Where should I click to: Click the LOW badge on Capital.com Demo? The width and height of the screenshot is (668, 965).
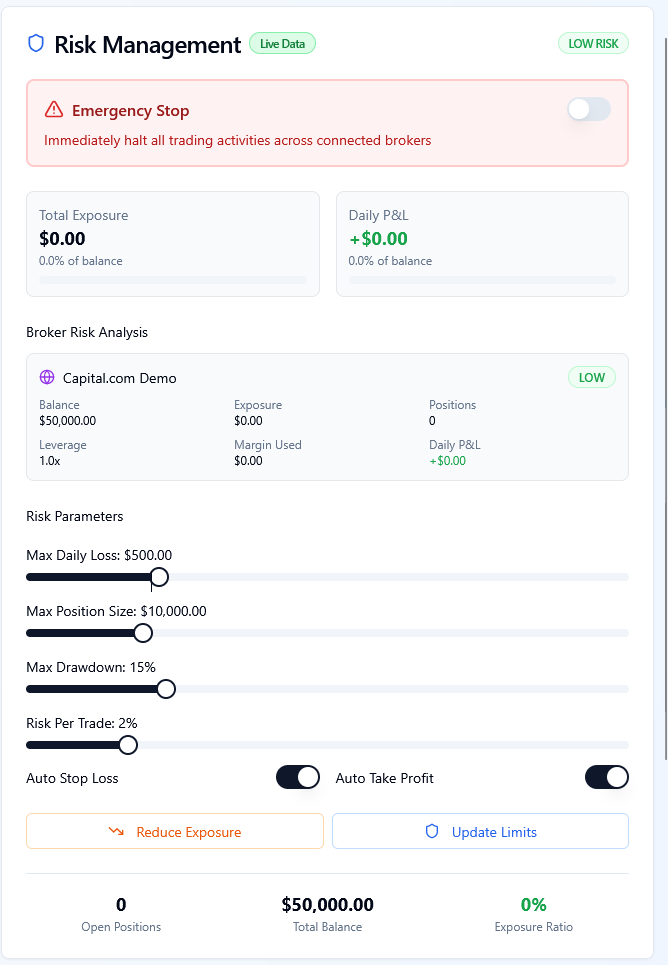(x=592, y=378)
